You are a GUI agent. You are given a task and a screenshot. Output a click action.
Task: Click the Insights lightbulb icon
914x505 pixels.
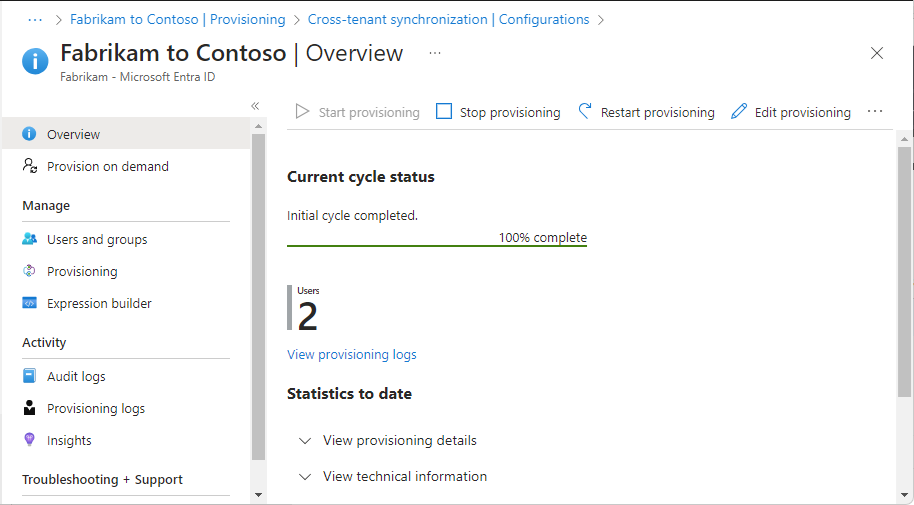pyautogui.click(x=29, y=440)
